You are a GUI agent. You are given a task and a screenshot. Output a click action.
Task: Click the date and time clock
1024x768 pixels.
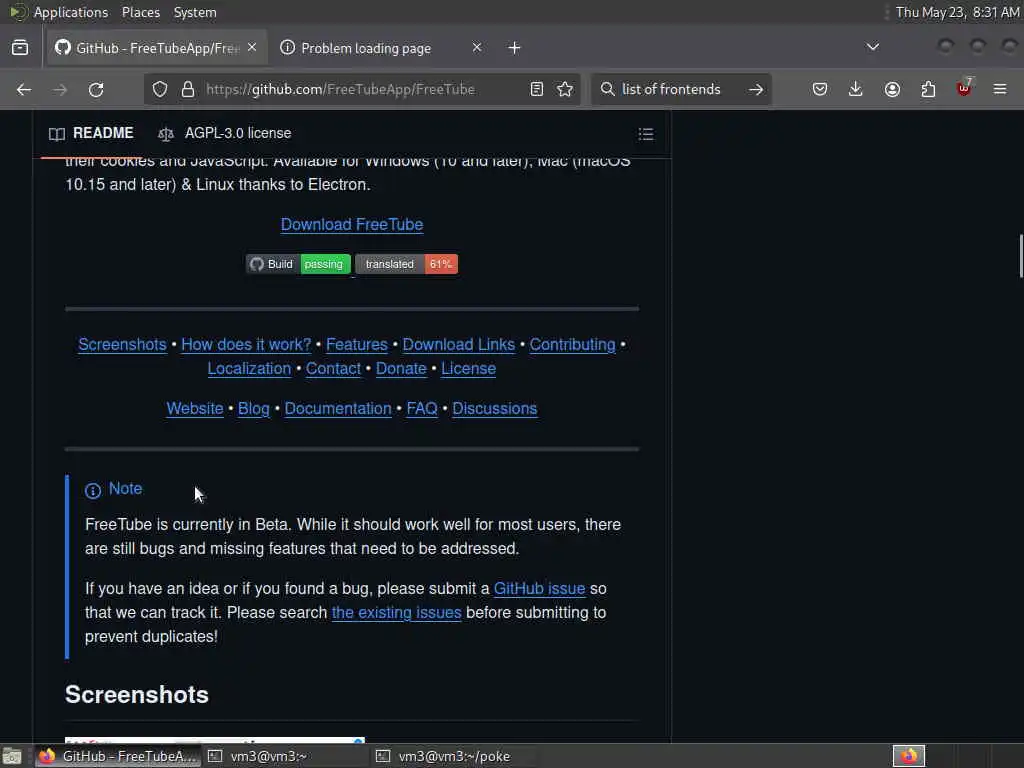[x=957, y=12]
